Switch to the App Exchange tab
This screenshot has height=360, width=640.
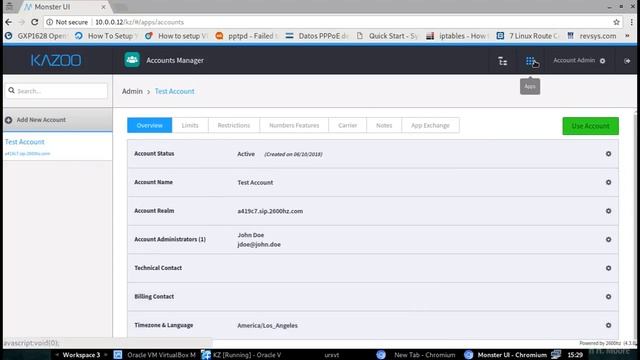[x=430, y=125]
